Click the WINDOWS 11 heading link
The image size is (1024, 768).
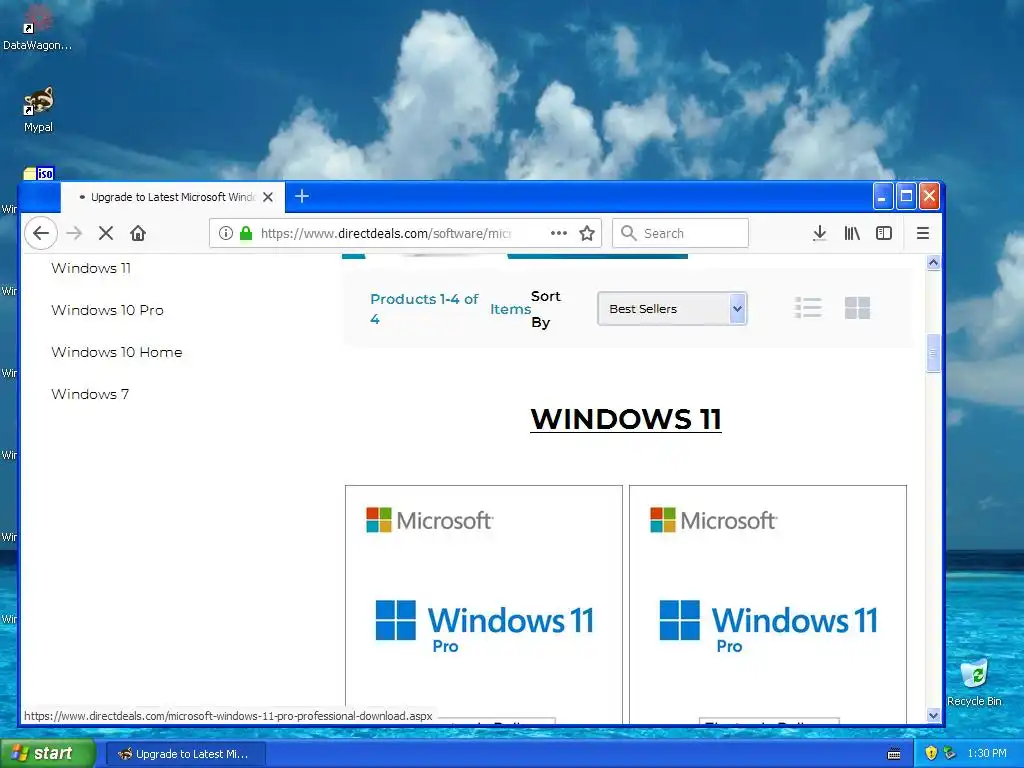(626, 419)
